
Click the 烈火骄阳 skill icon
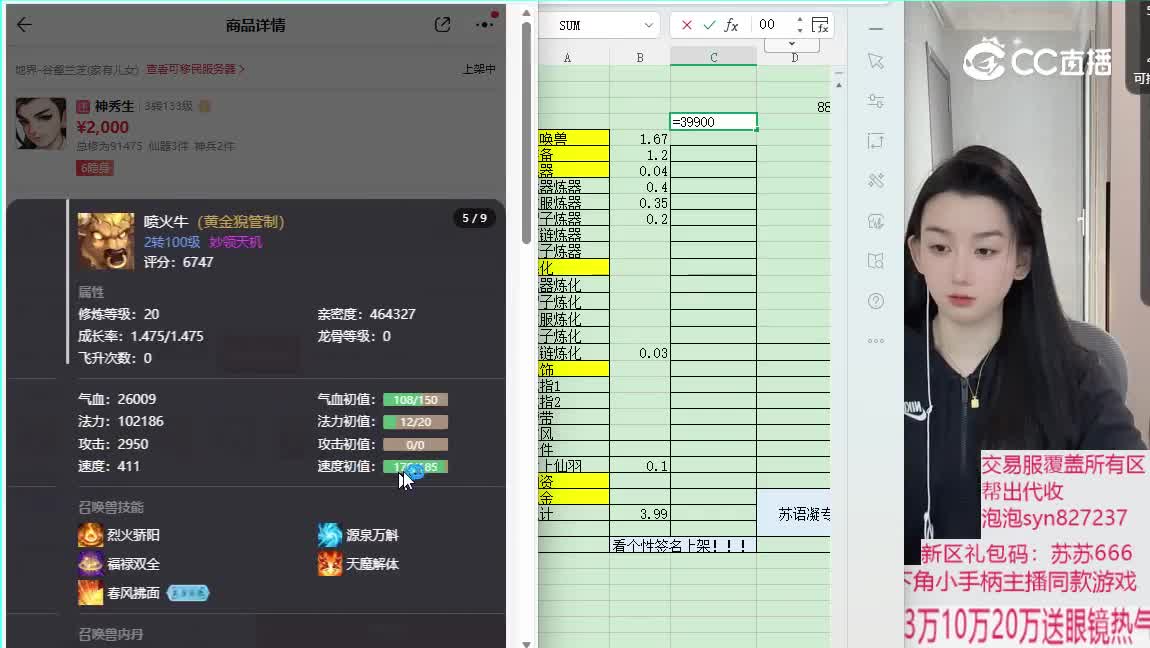pos(91,535)
